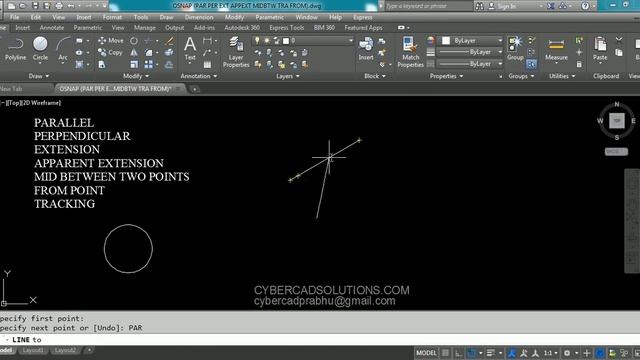
Task: Expand the Layers panel
Action: coord(288,76)
